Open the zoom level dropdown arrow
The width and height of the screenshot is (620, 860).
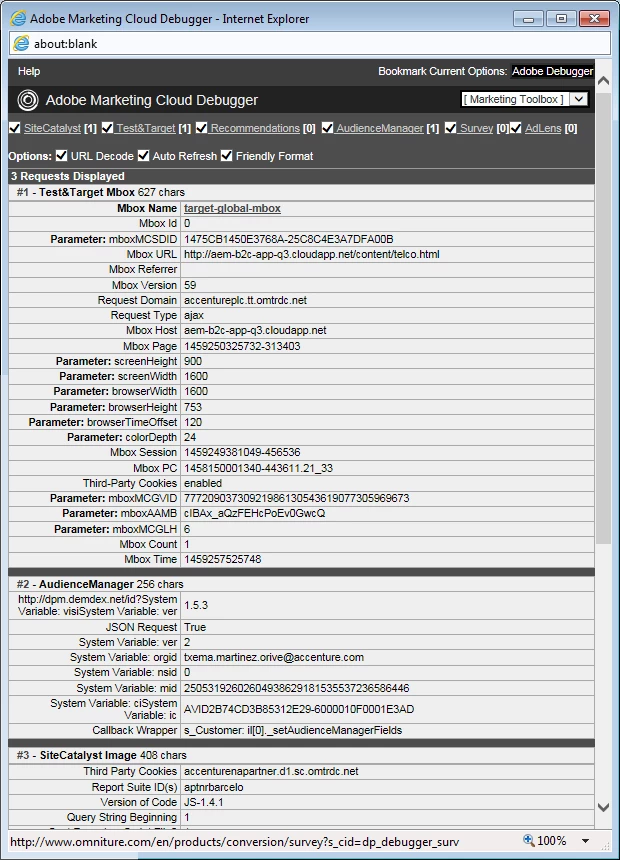pyautogui.click(x=585, y=841)
